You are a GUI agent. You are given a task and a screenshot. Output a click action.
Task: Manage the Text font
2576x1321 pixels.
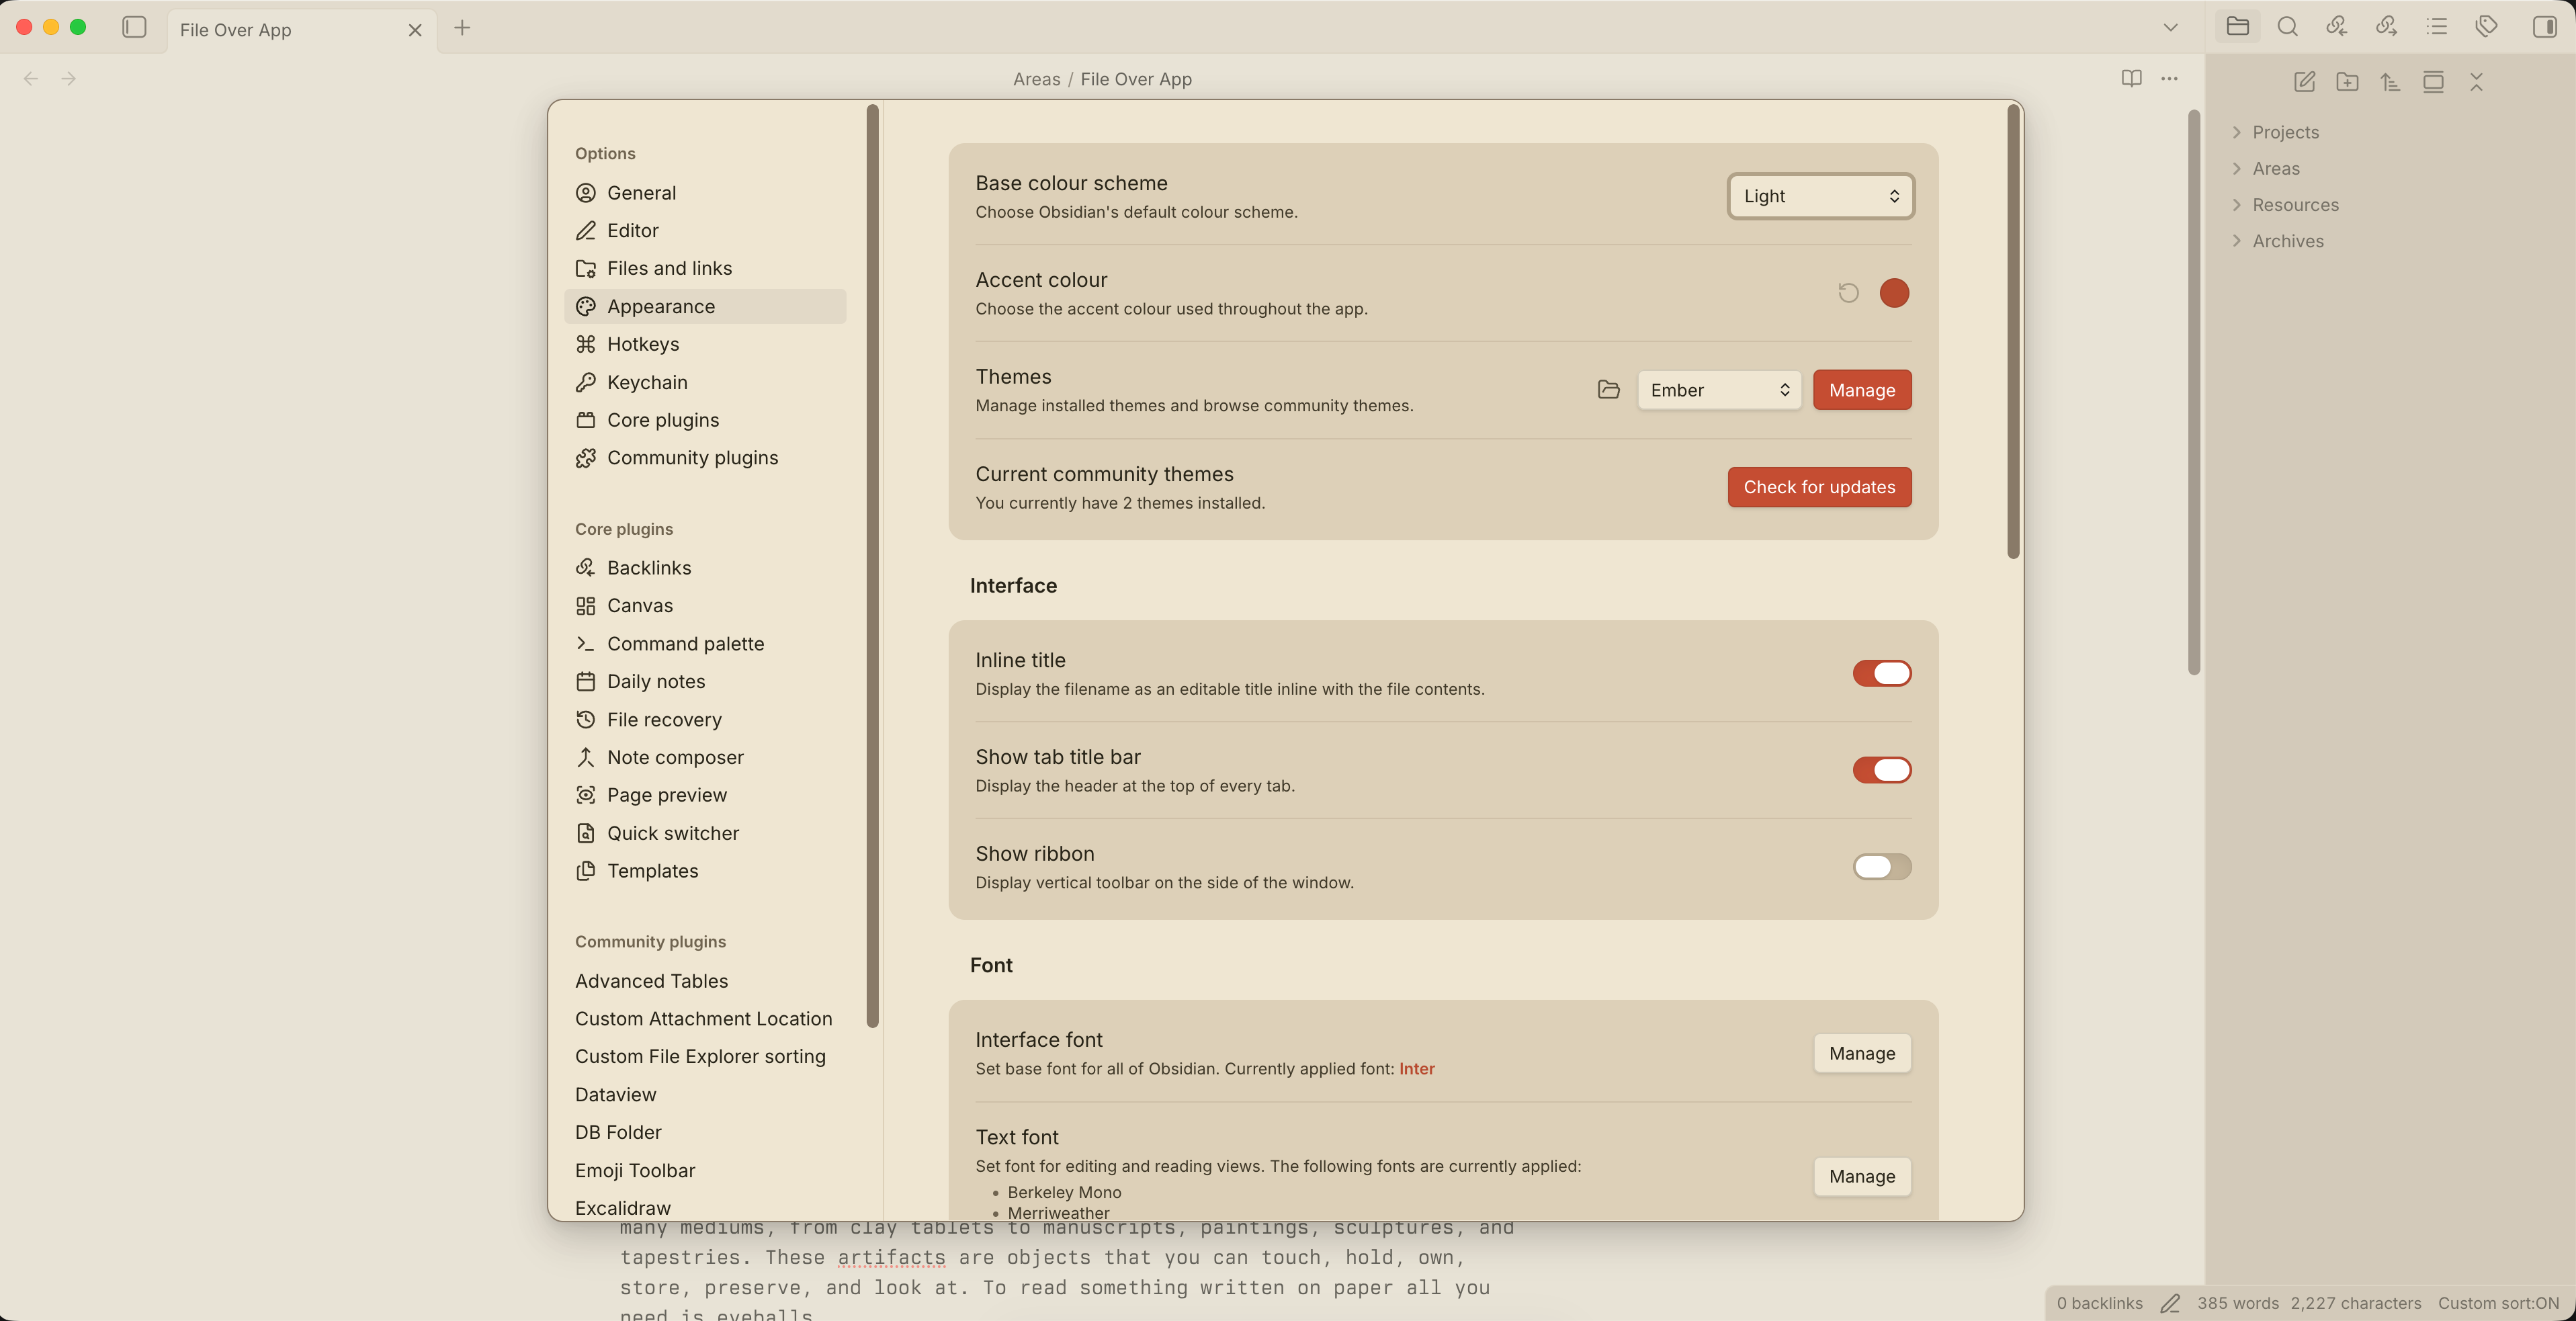pyautogui.click(x=1862, y=1176)
